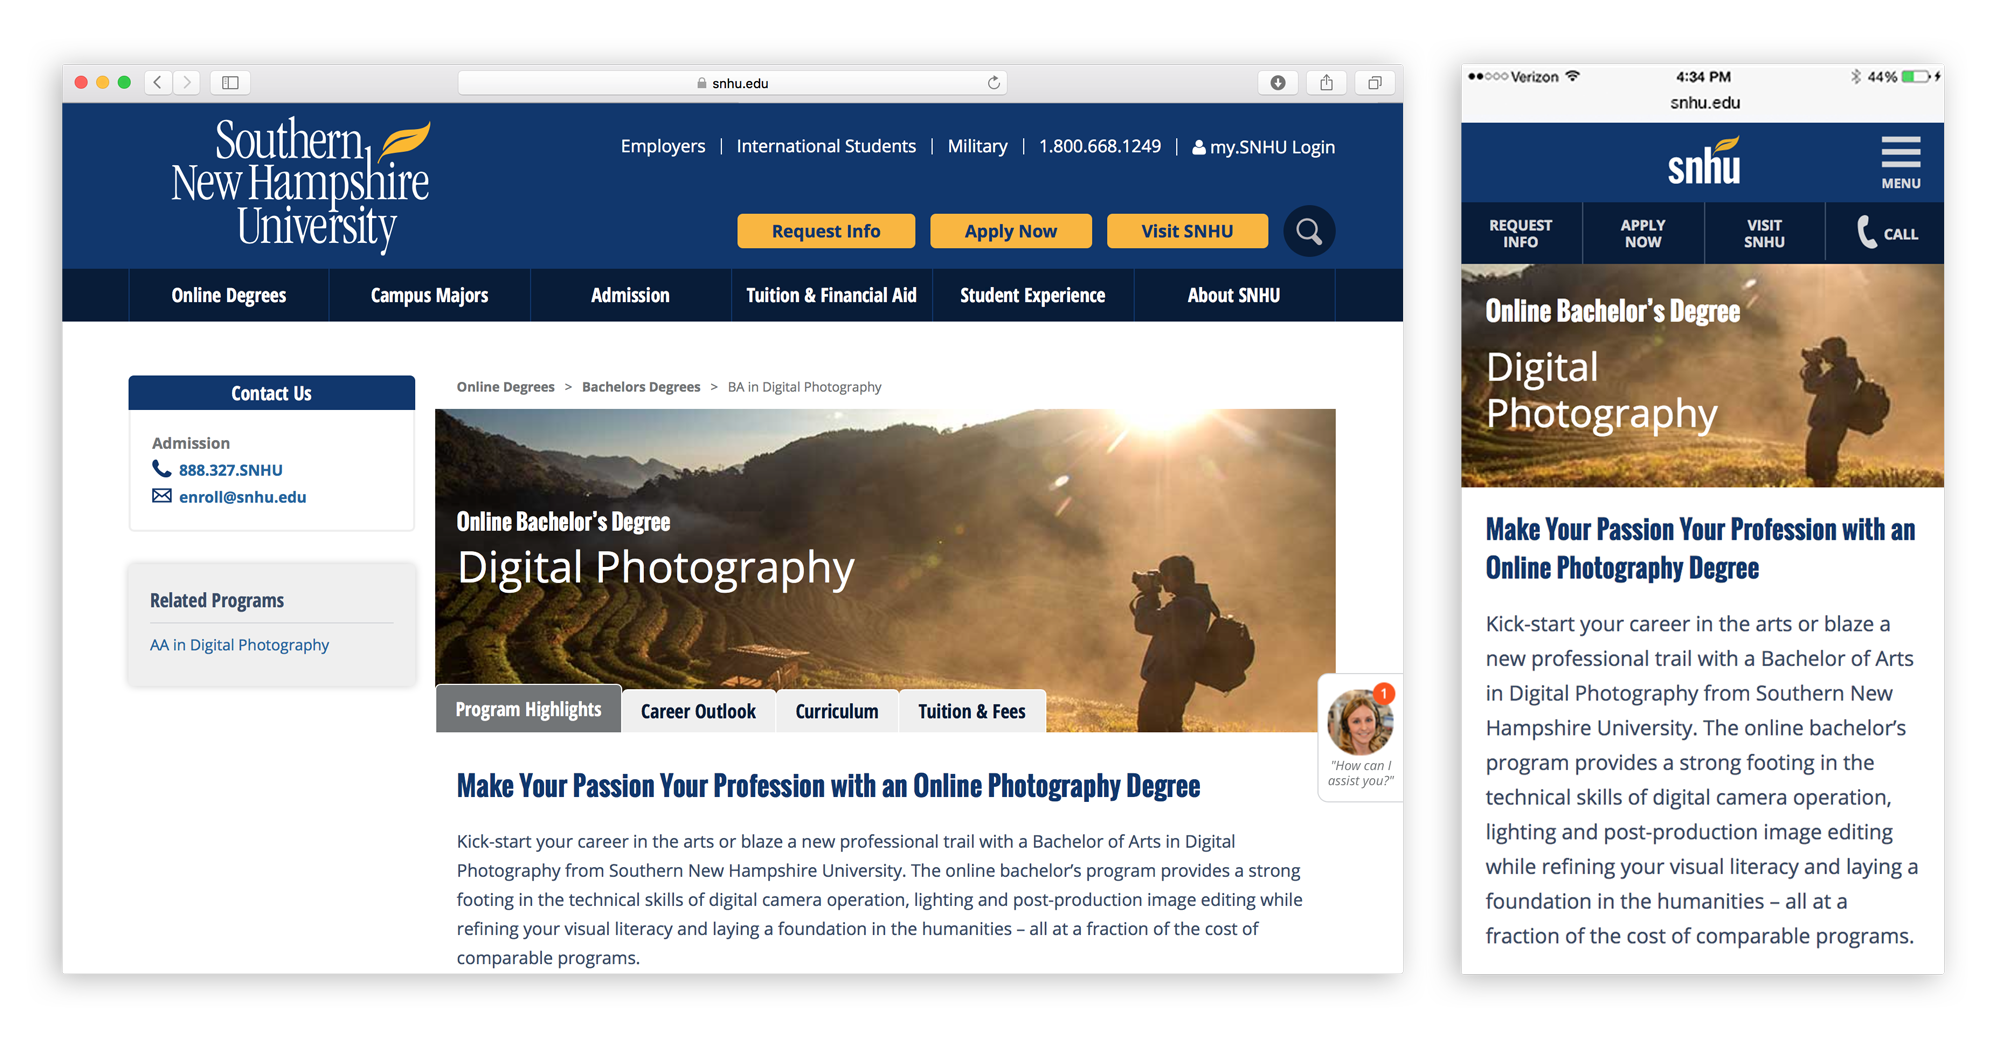Click the Online Degrees breadcrumb
This screenshot has width=2000, height=1062.
click(x=505, y=387)
